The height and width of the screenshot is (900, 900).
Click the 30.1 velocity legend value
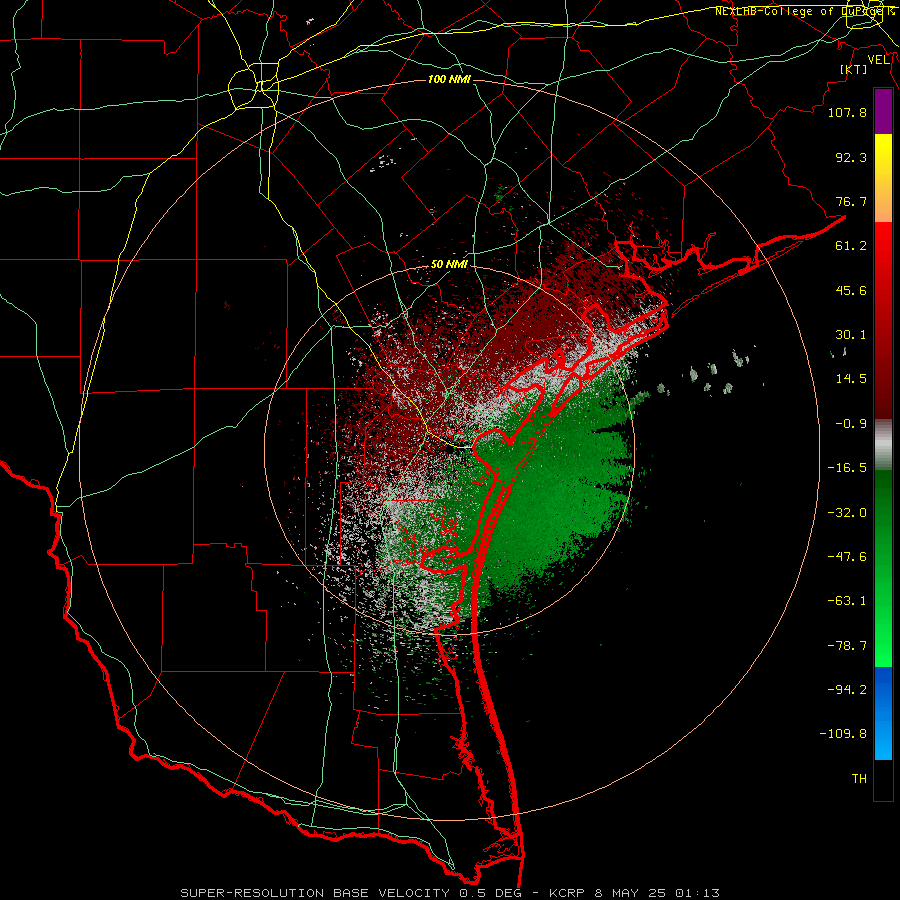(x=851, y=335)
